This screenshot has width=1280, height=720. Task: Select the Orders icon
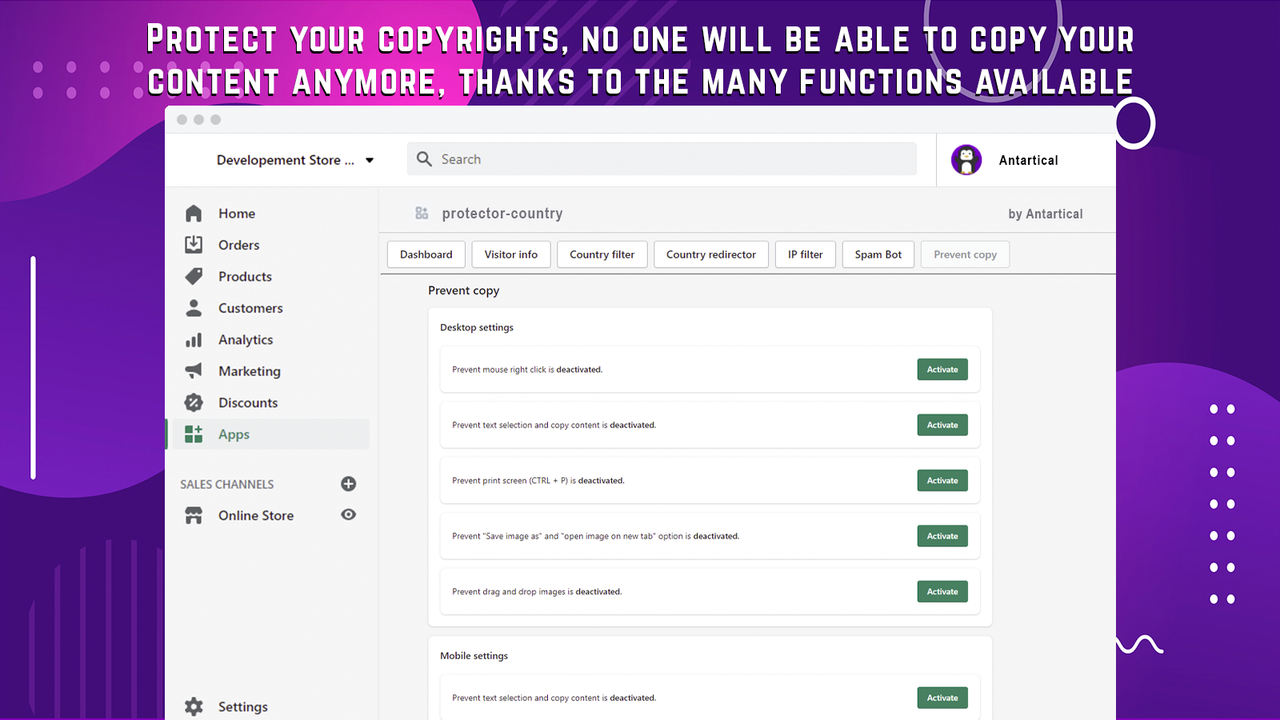pyautogui.click(x=193, y=245)
